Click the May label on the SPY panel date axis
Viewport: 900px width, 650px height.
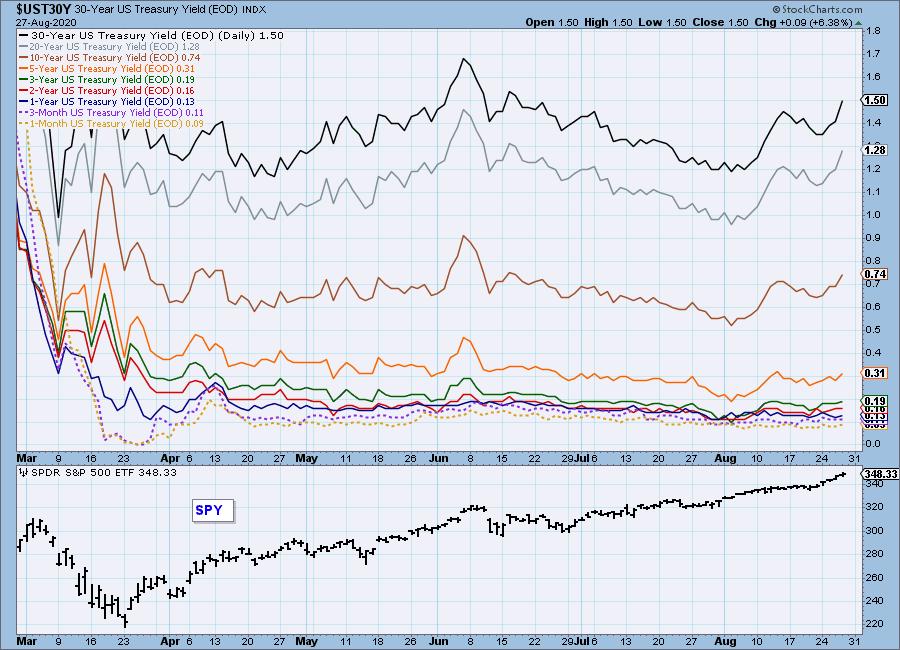[x=306, y=641]
